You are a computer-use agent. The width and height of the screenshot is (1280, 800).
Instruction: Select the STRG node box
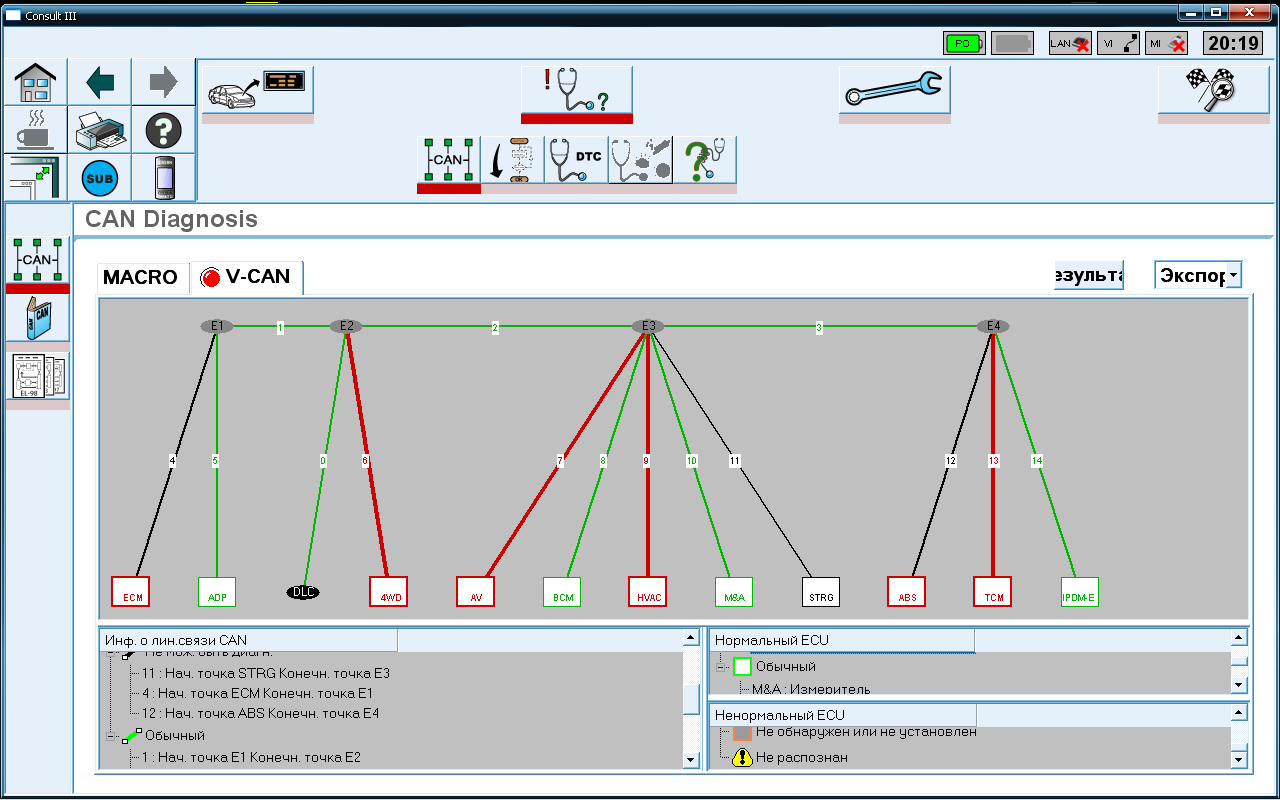(820, 591)
